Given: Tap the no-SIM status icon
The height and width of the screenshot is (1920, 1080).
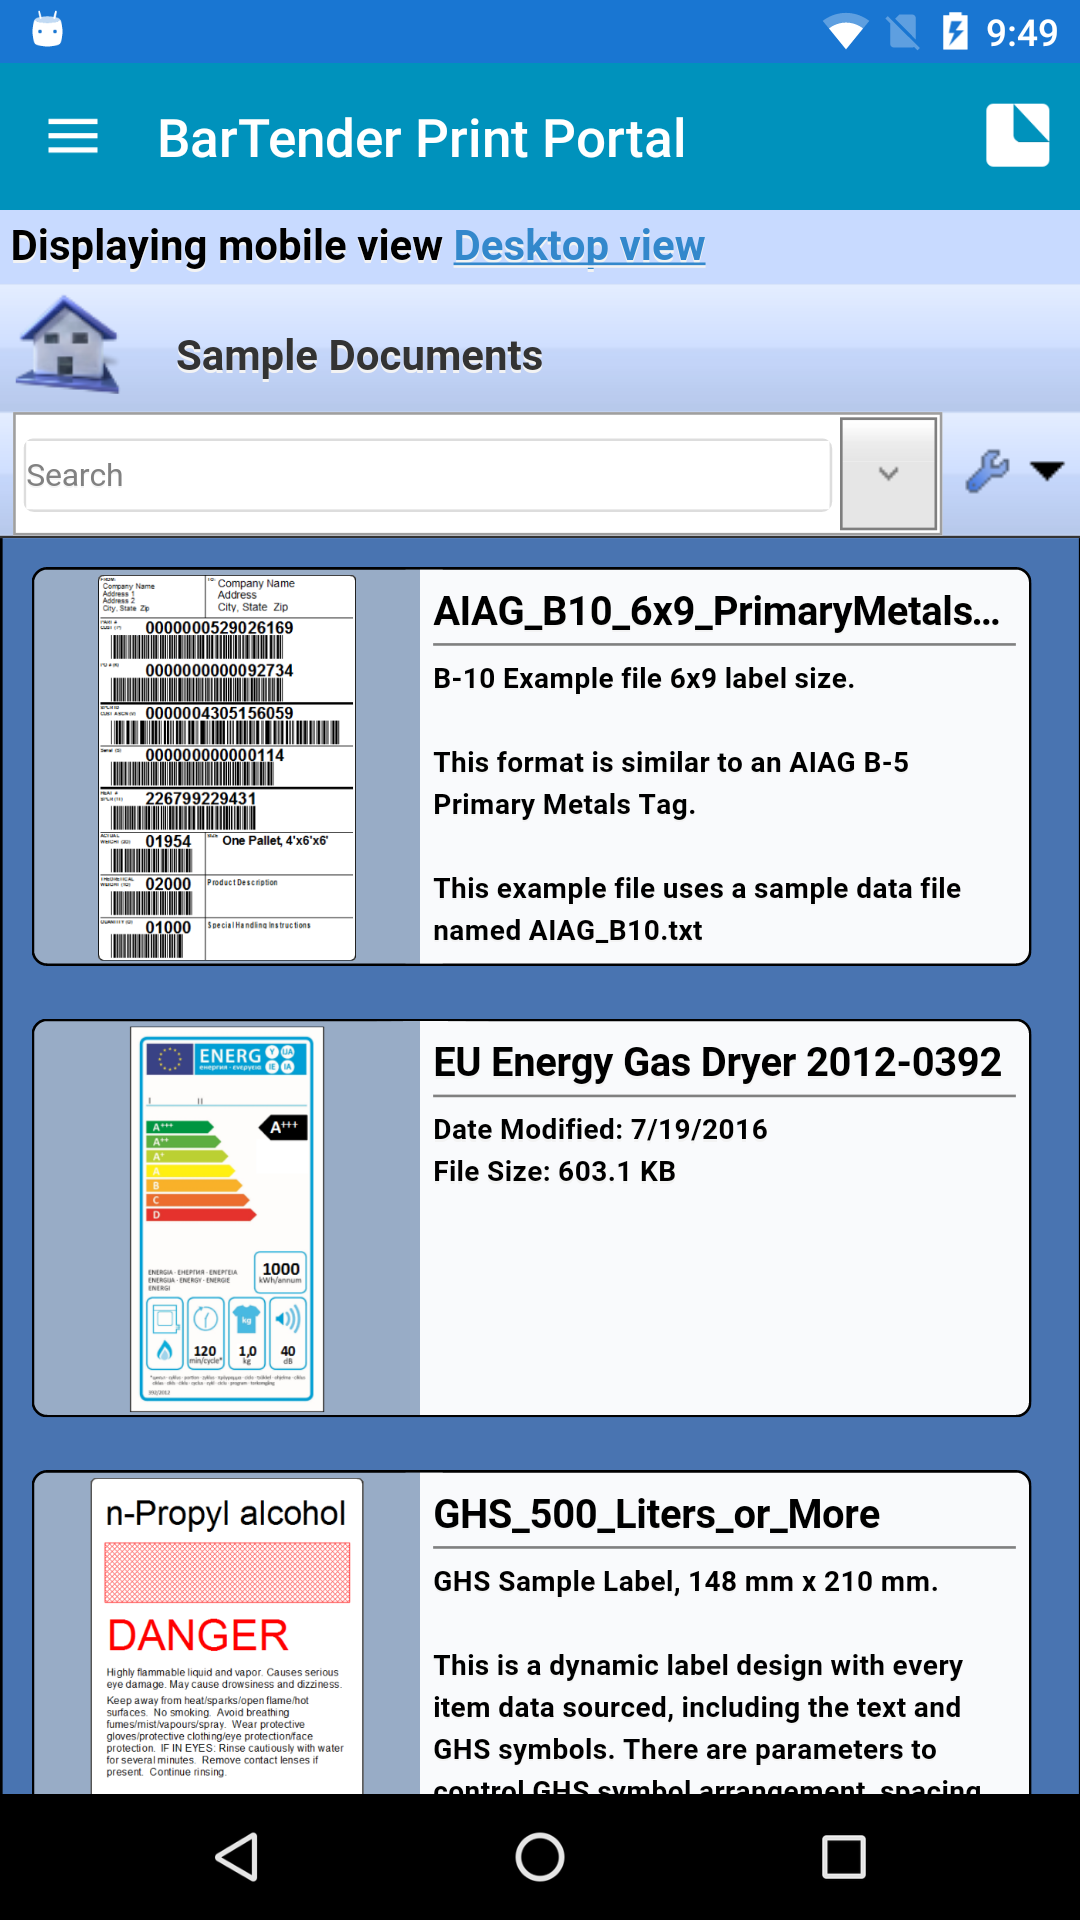Looking at the screenshot, I should coord(902,31).
